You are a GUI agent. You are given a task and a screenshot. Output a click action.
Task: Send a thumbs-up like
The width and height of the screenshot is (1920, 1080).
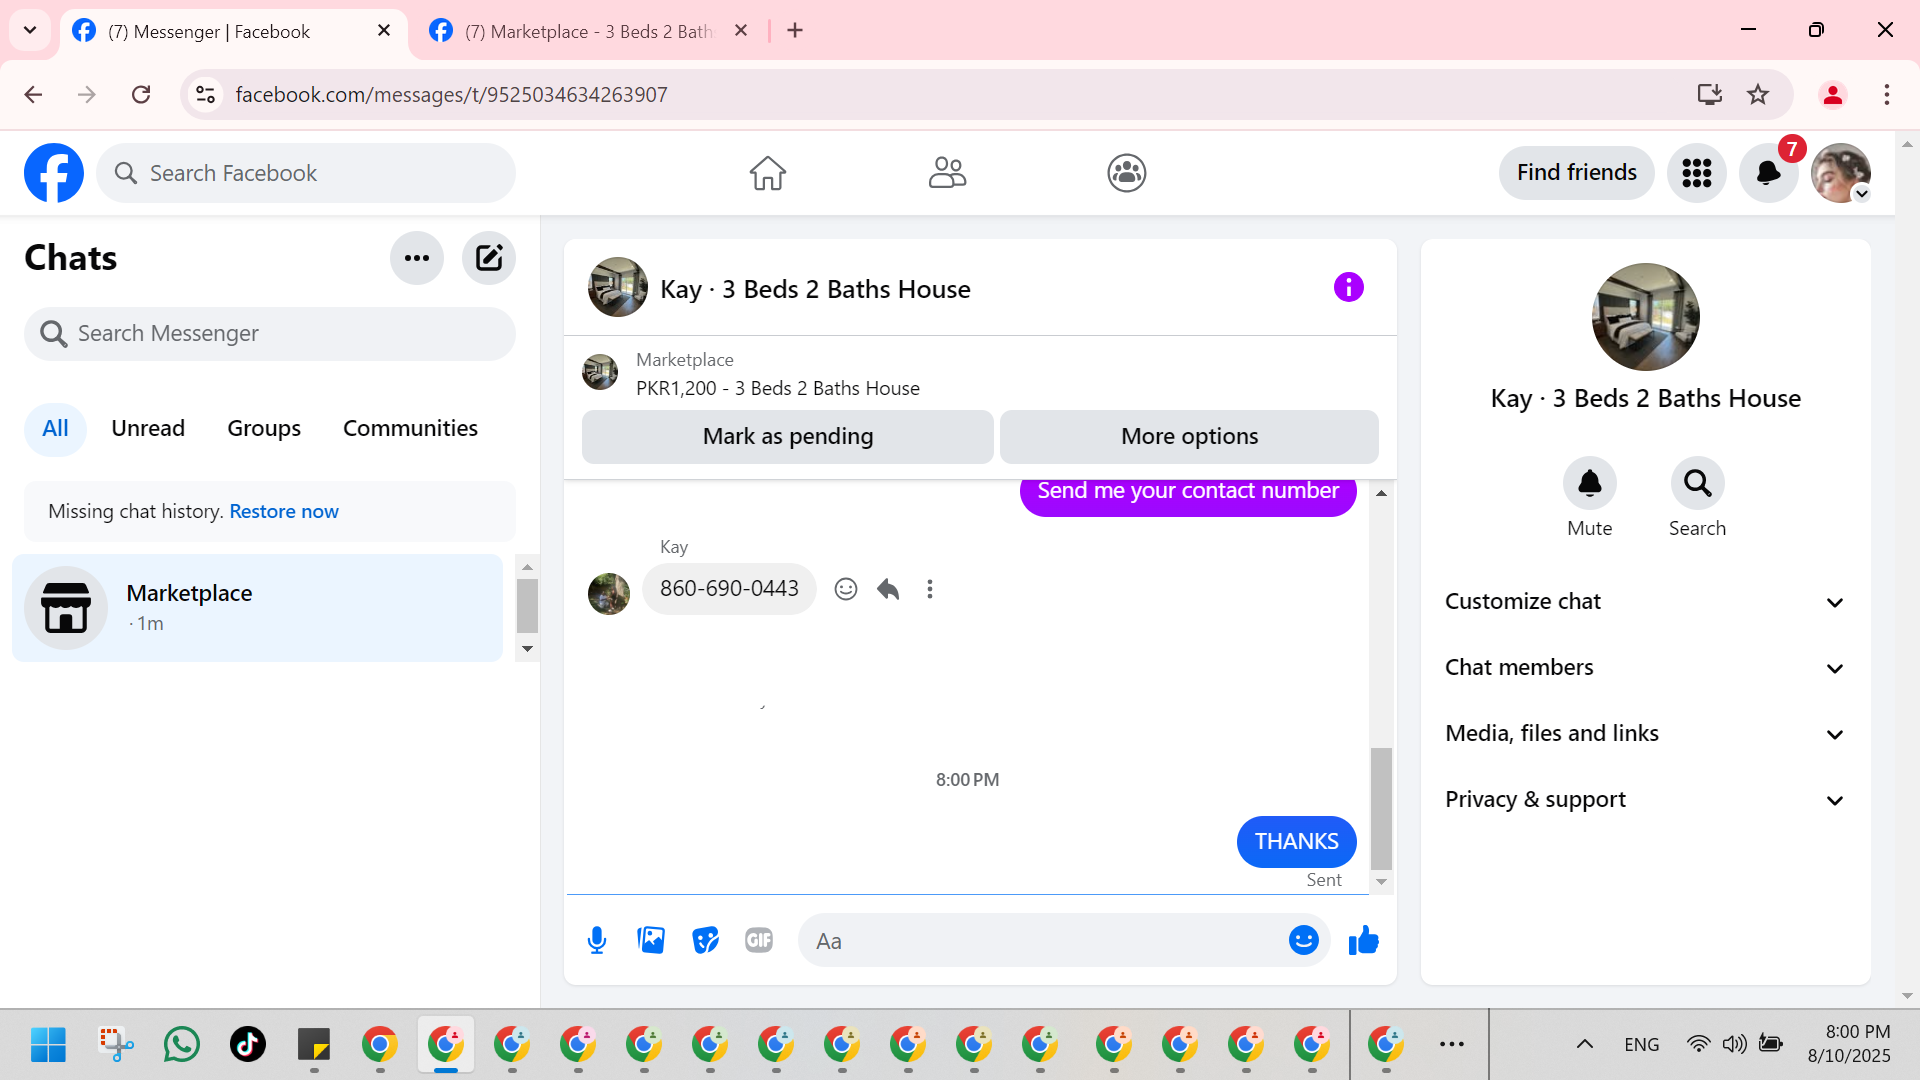coord(1363,940)
